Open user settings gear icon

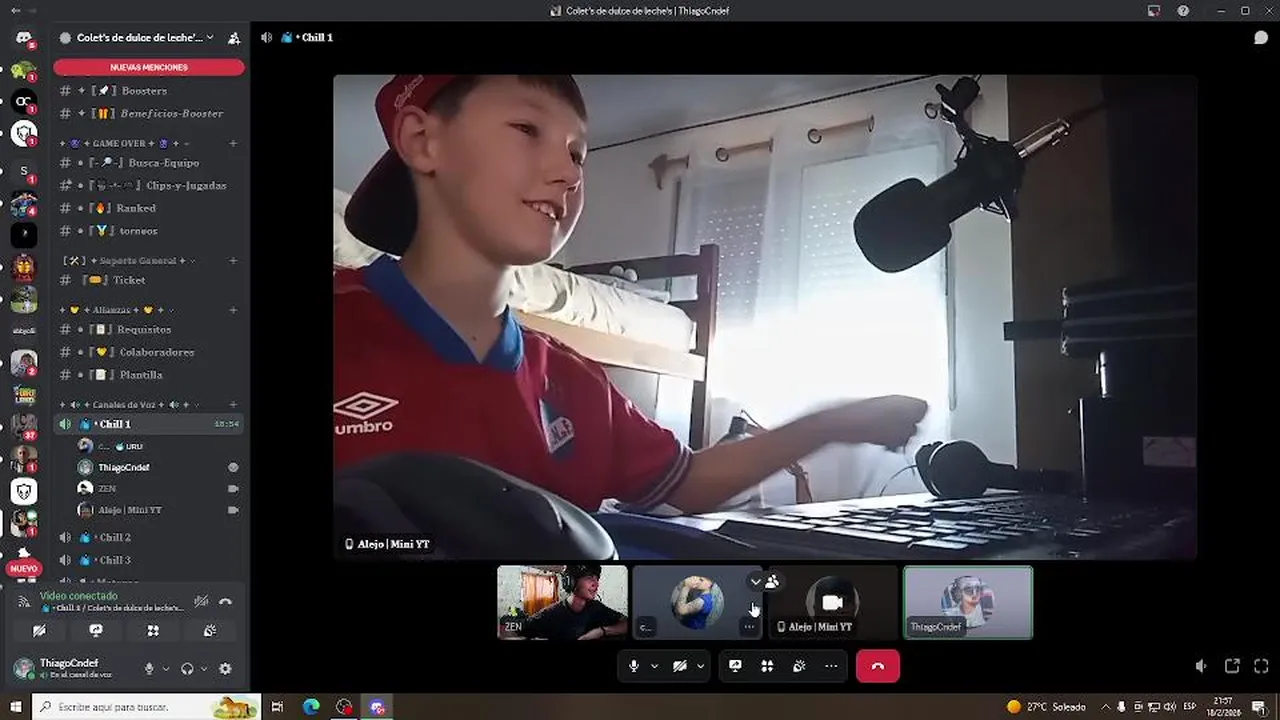click(225, 669)
